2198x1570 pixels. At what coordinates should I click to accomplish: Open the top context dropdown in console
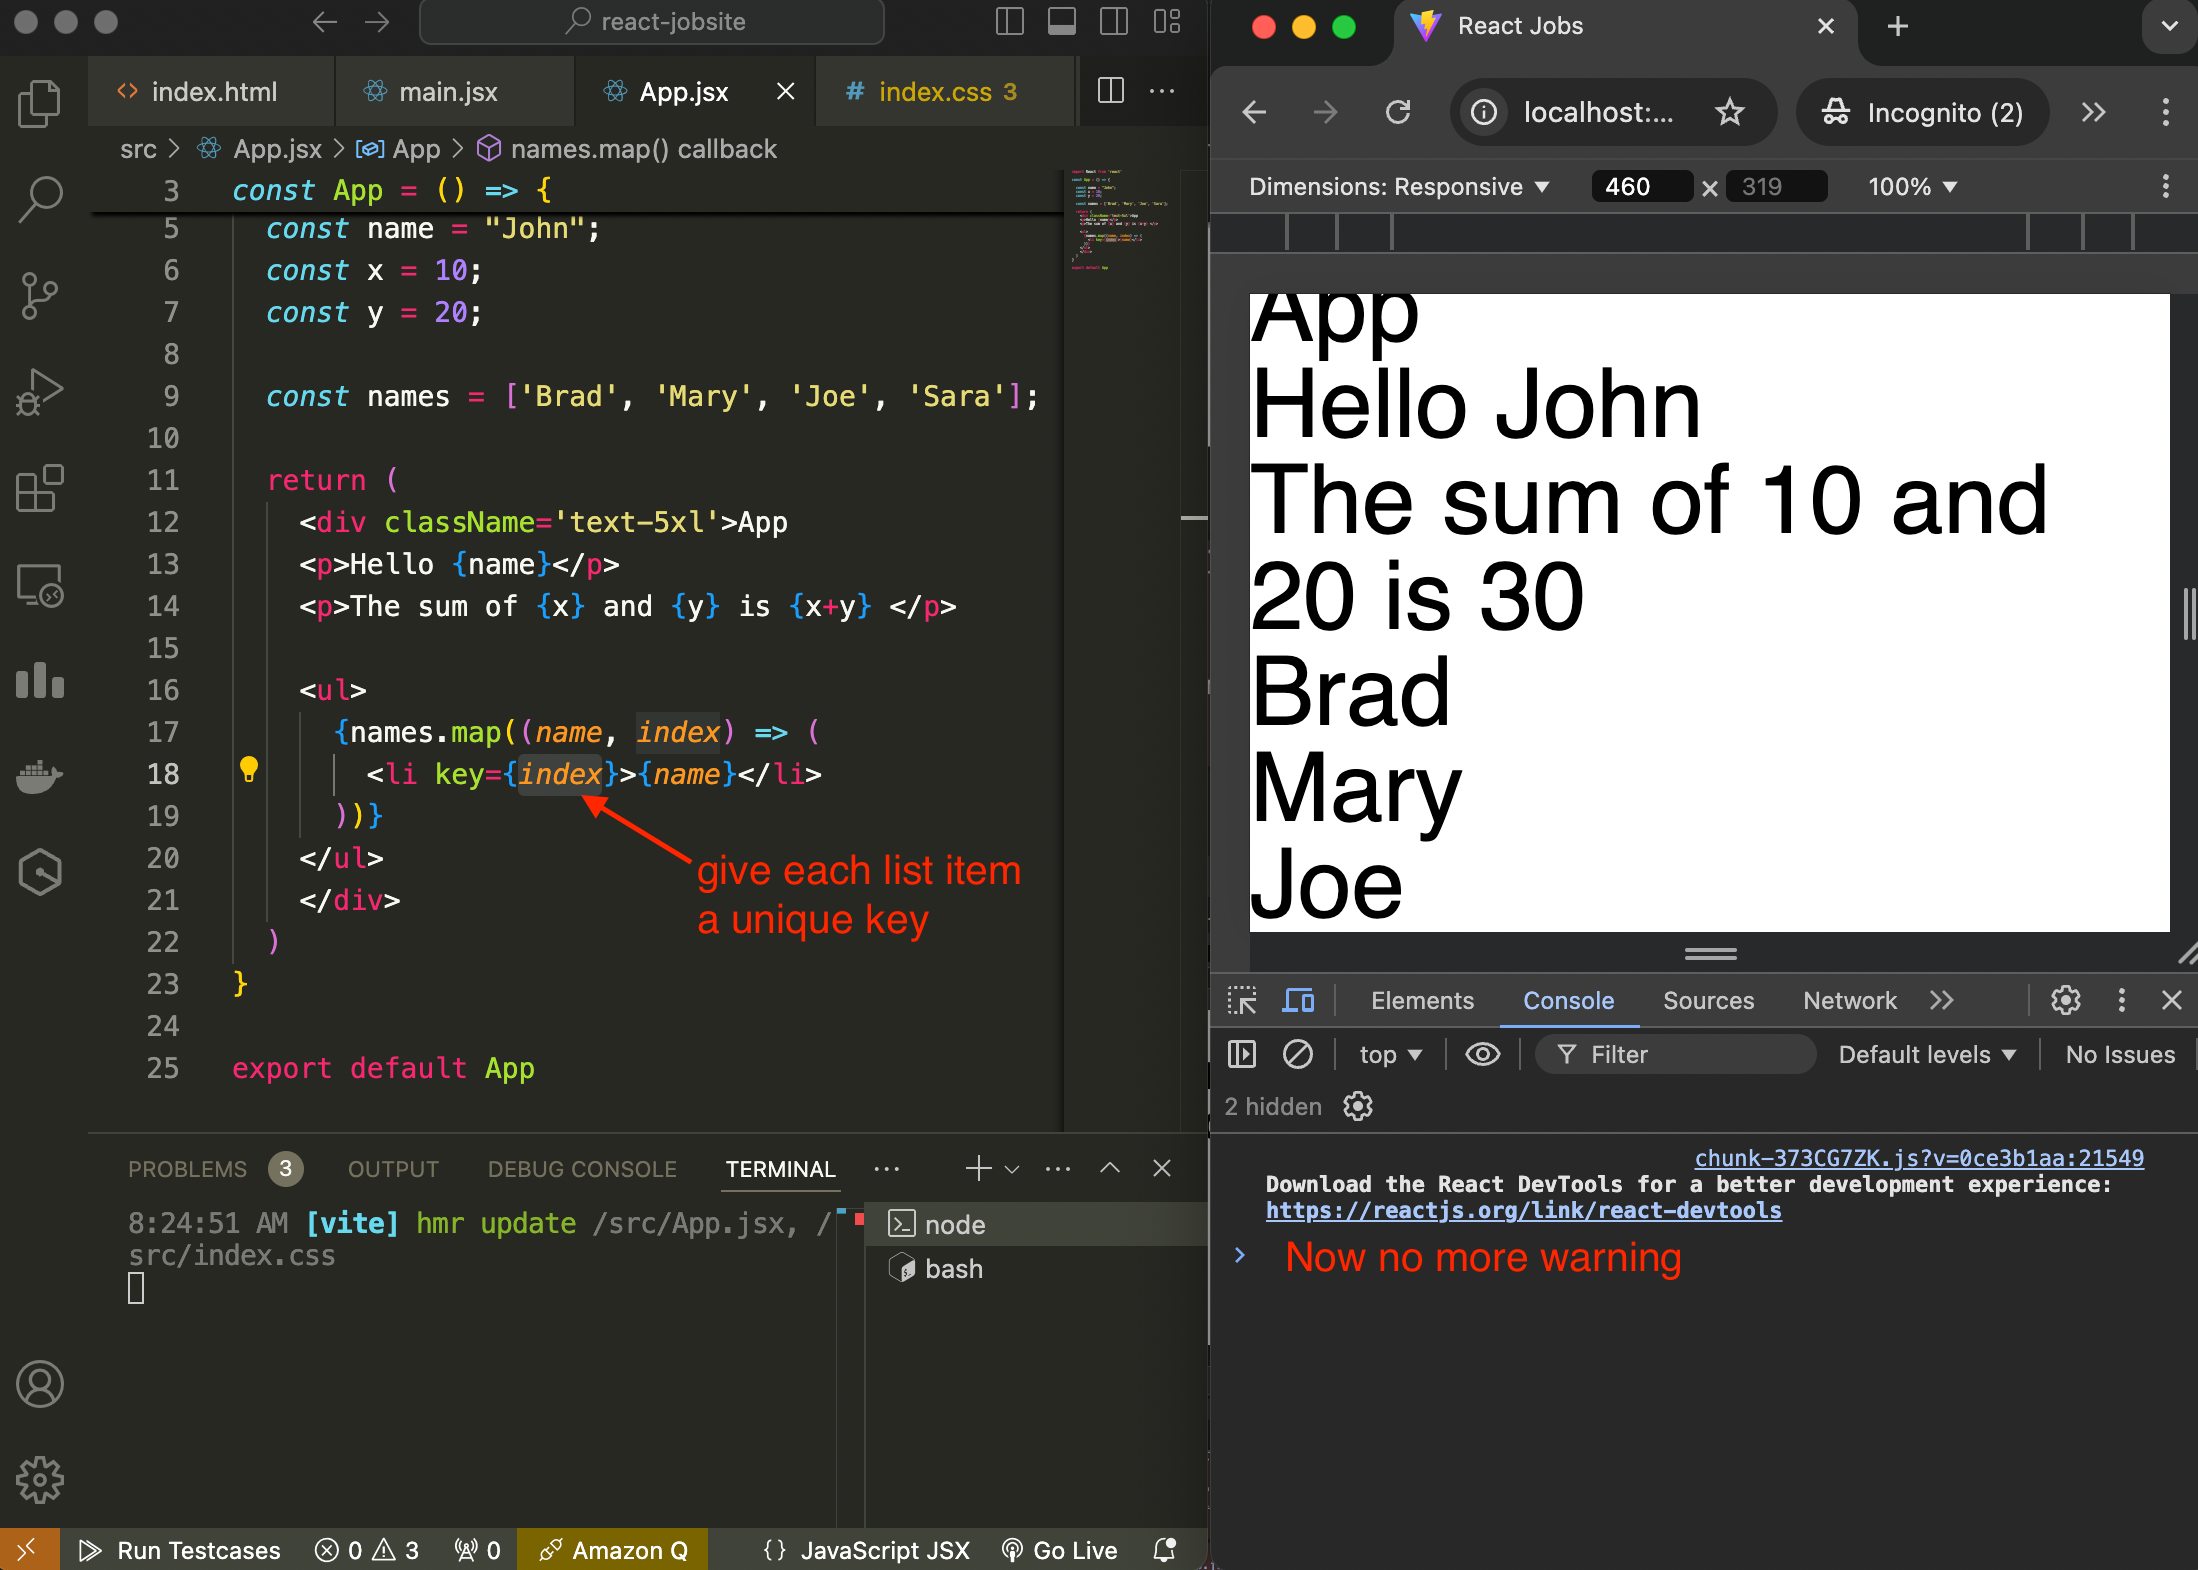1390,1054
